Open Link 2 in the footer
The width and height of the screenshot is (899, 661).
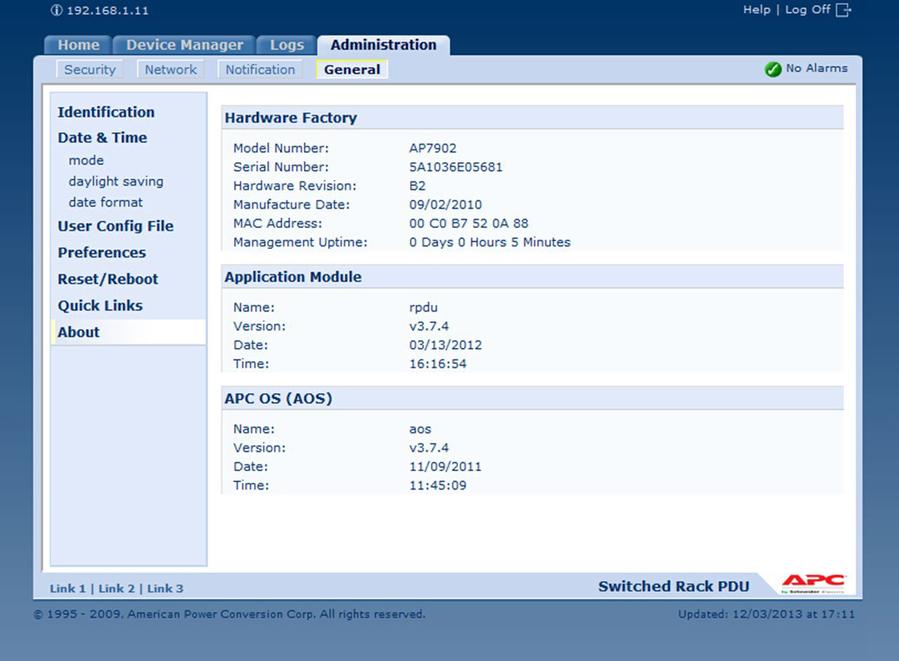[116, 589]
